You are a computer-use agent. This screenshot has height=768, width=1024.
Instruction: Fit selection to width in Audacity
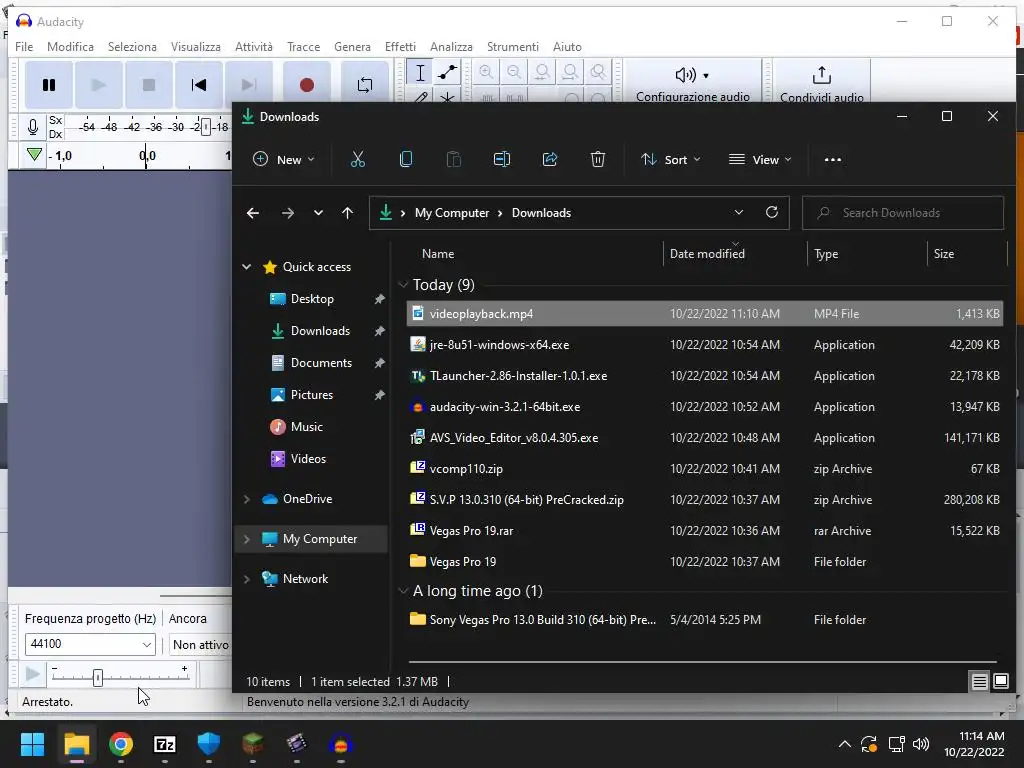click(542, 72)
